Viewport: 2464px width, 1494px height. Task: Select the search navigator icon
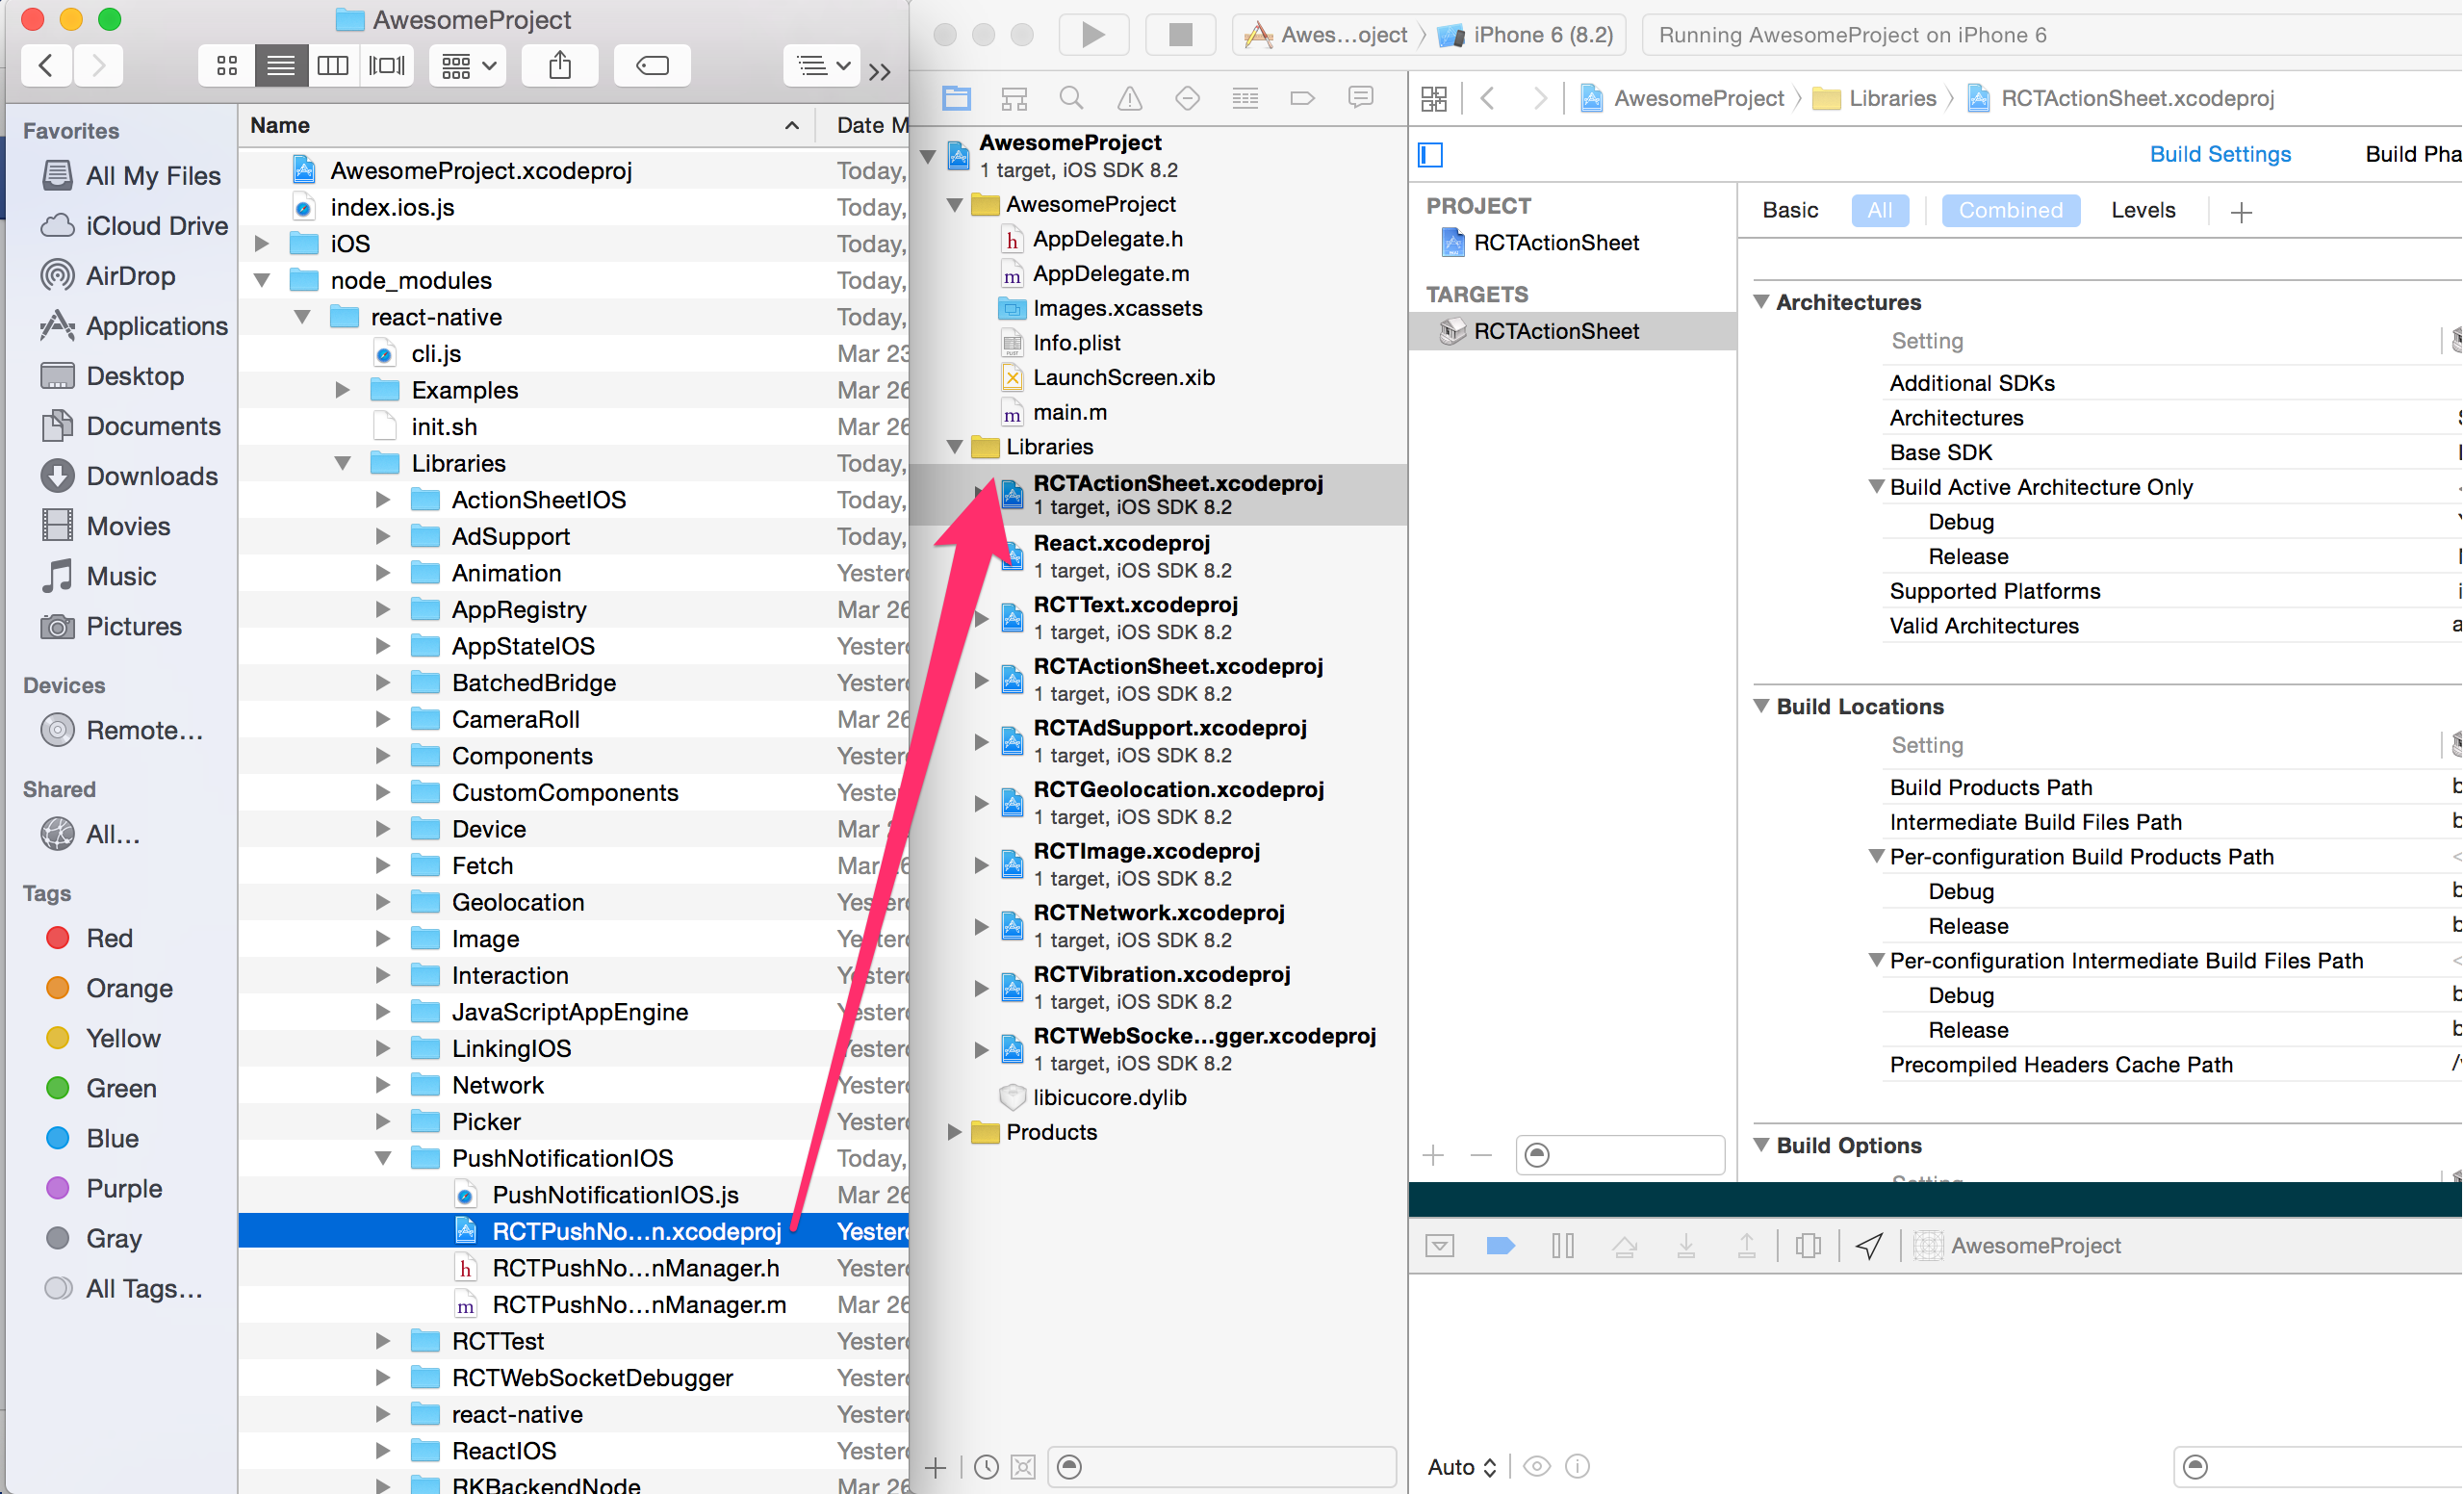pos(1068,100)
